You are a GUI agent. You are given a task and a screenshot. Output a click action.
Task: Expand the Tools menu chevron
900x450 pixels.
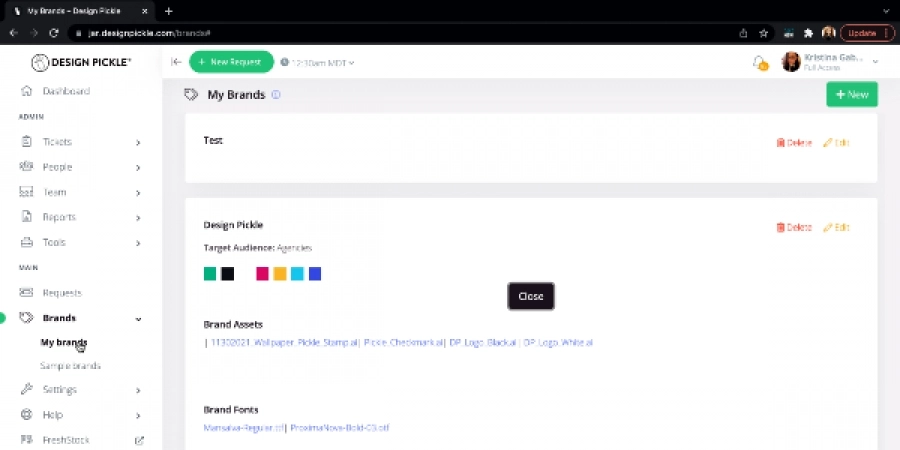tap(138, 243)
